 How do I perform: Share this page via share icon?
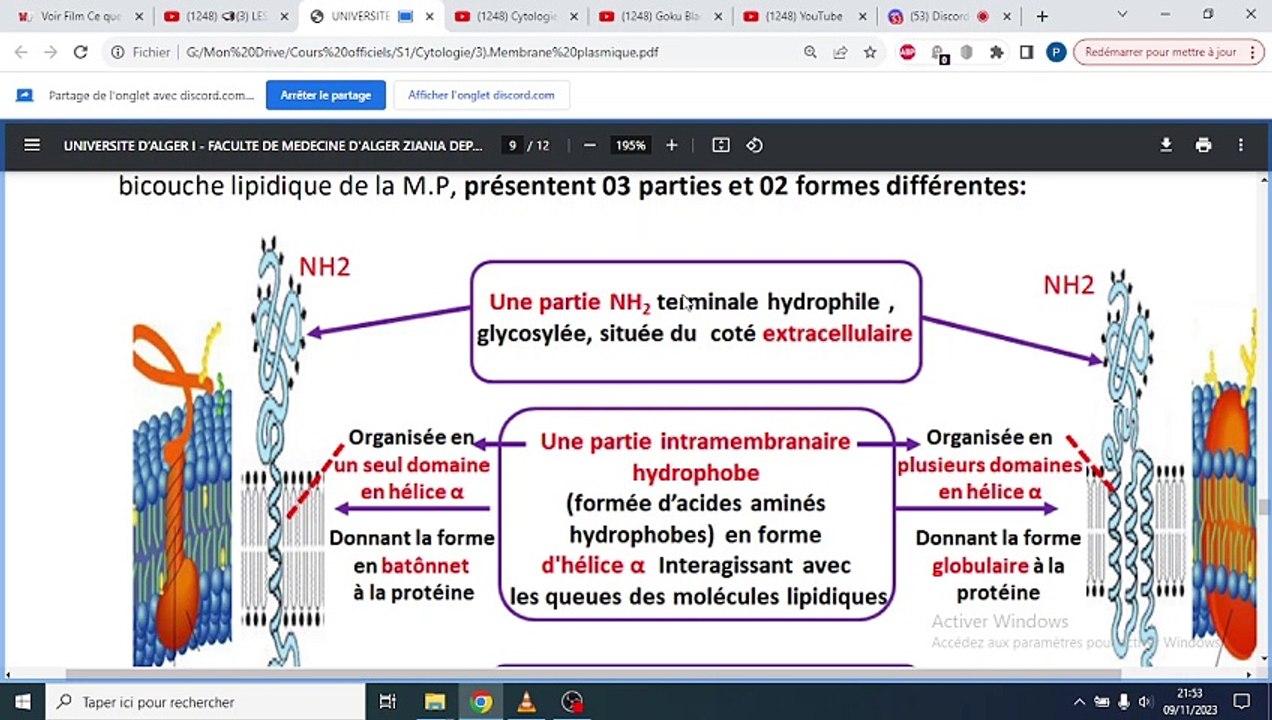(x=840, y=52)
